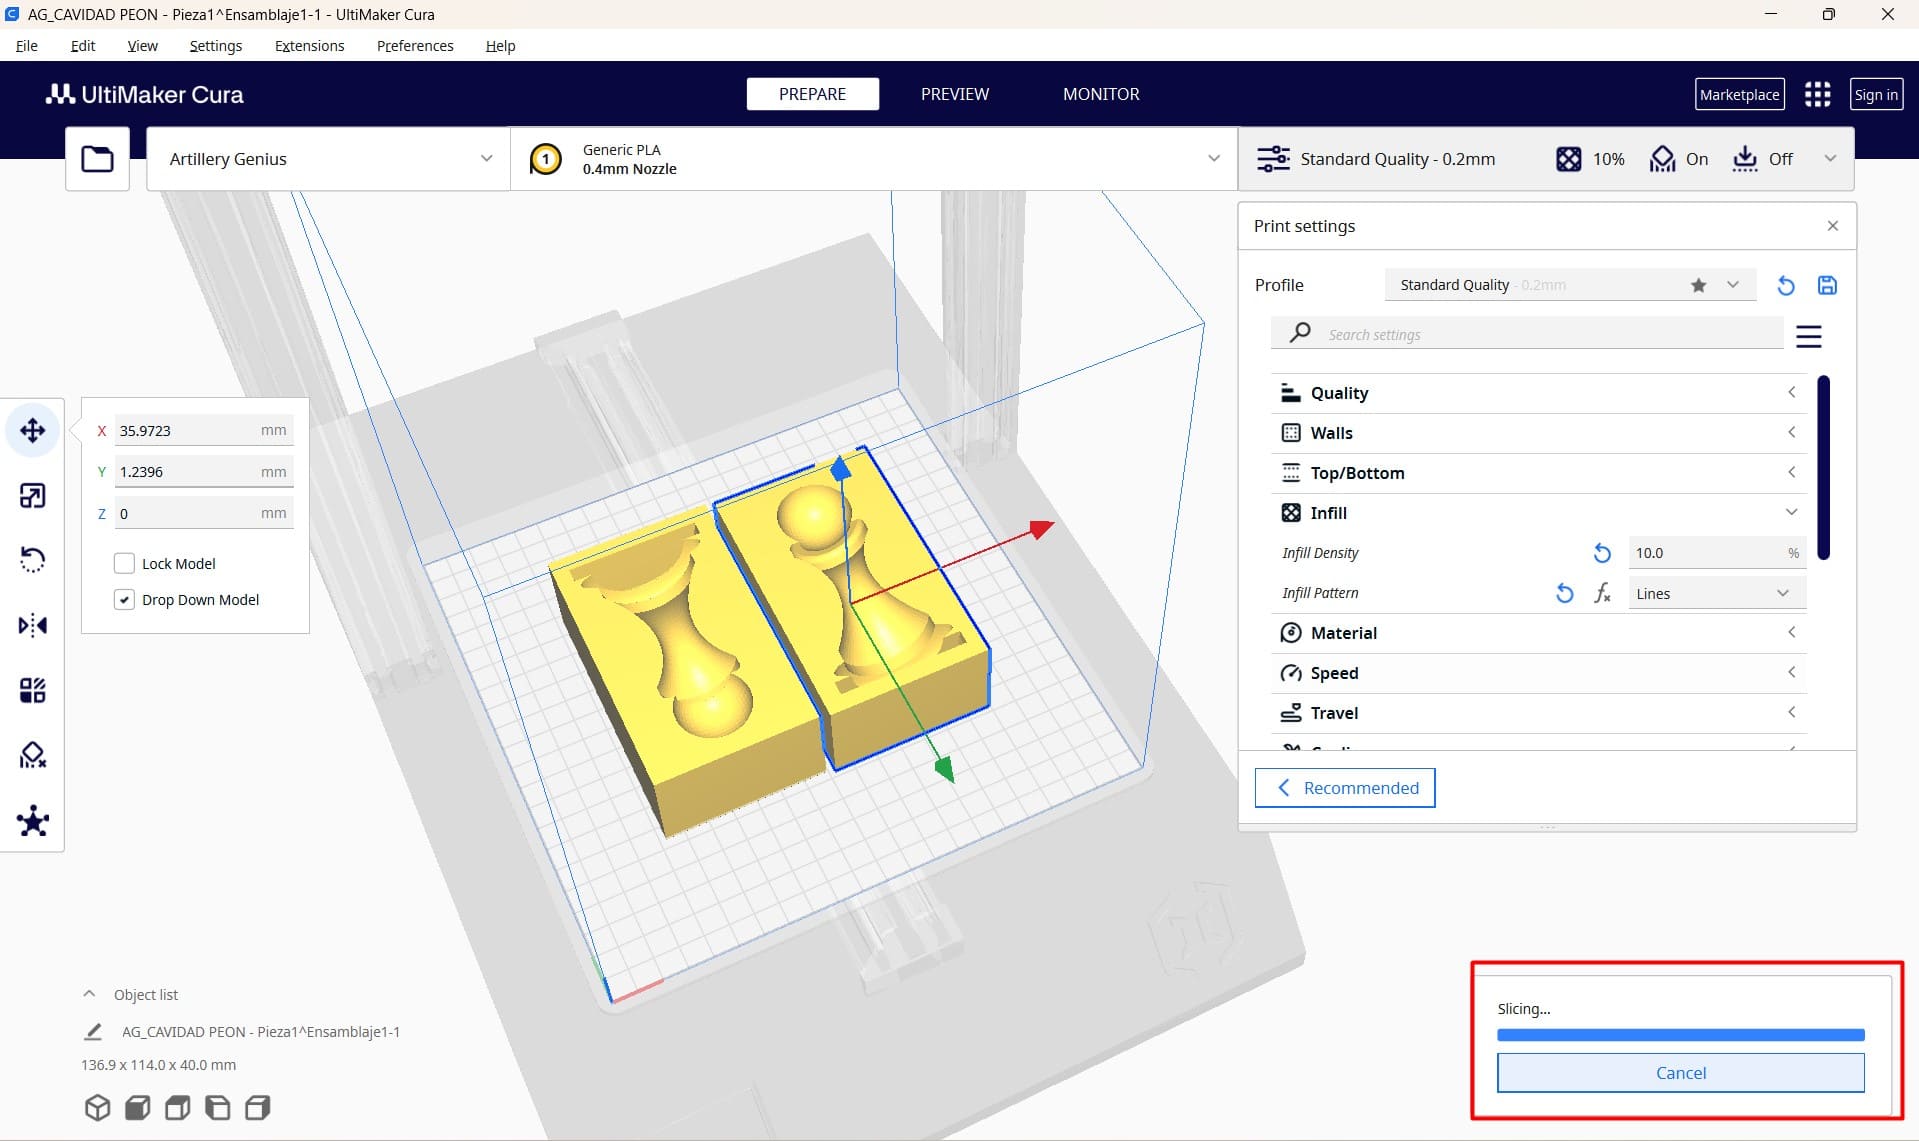Image resolution: width=1919 pixels, height=1141 pixels.
Task: Switch to right side view cube
Action: [x=257, y=1108]
